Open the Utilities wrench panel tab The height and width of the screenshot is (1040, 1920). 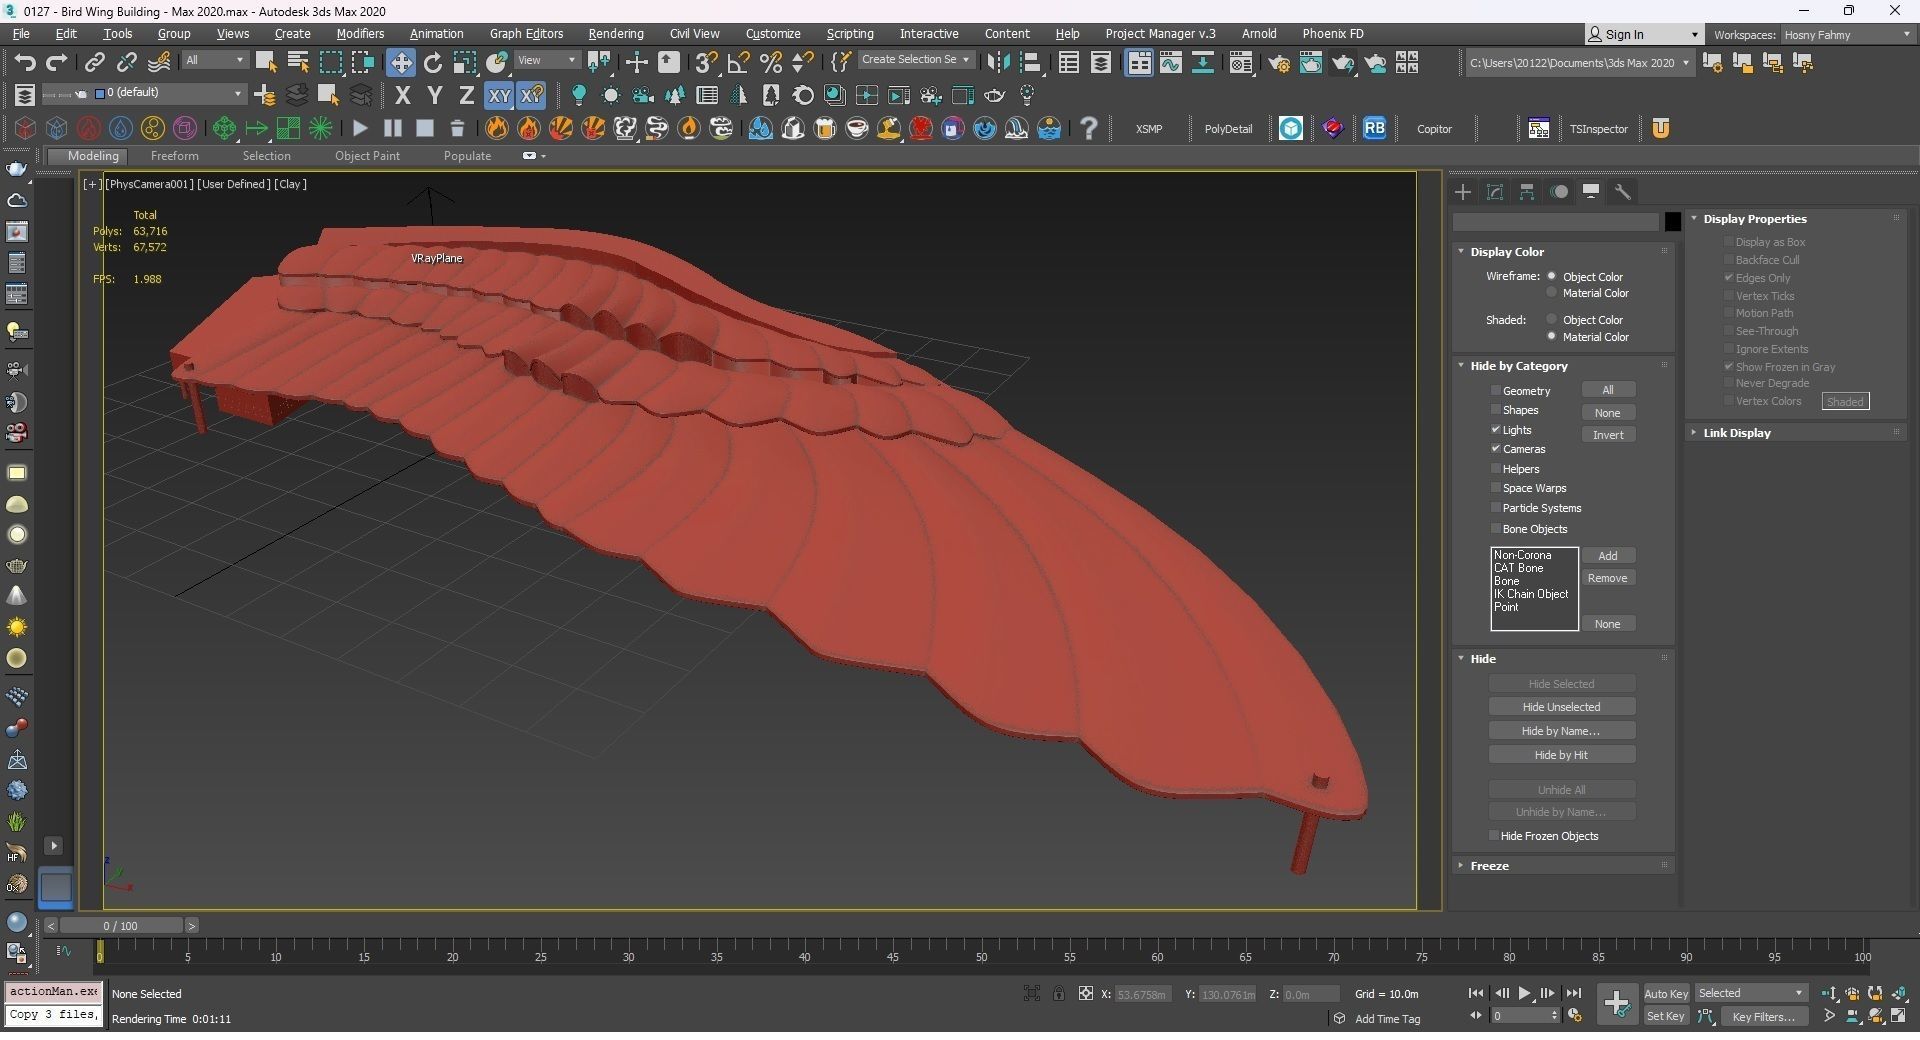click(x=1623, y=192)
